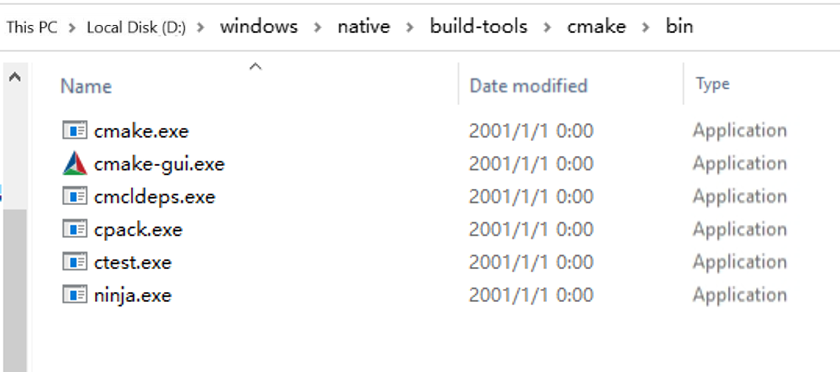
Task: Select the ninja.exe file name
Action: 132,295
